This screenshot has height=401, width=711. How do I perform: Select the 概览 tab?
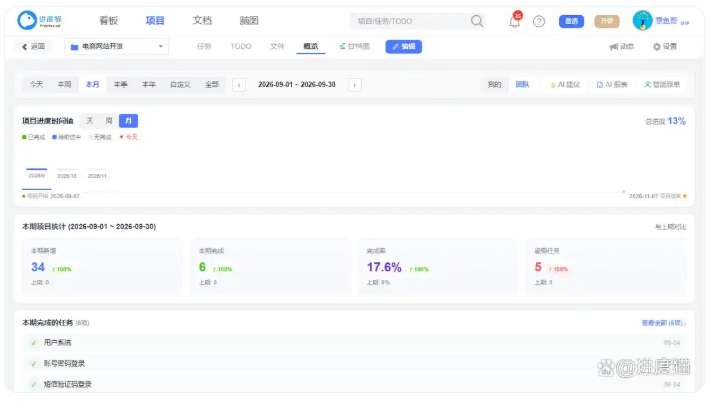pyautogui.click(x=311, y=46)
